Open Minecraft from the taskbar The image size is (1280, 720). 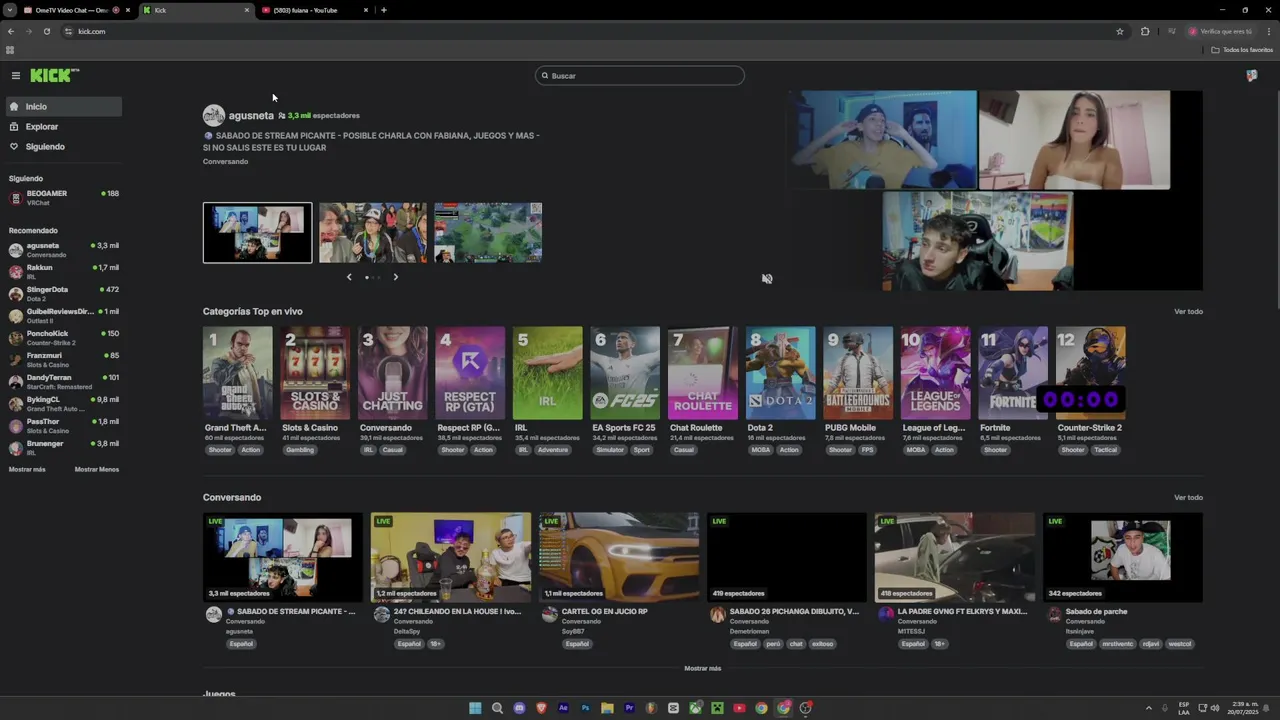tap(717, 708)
